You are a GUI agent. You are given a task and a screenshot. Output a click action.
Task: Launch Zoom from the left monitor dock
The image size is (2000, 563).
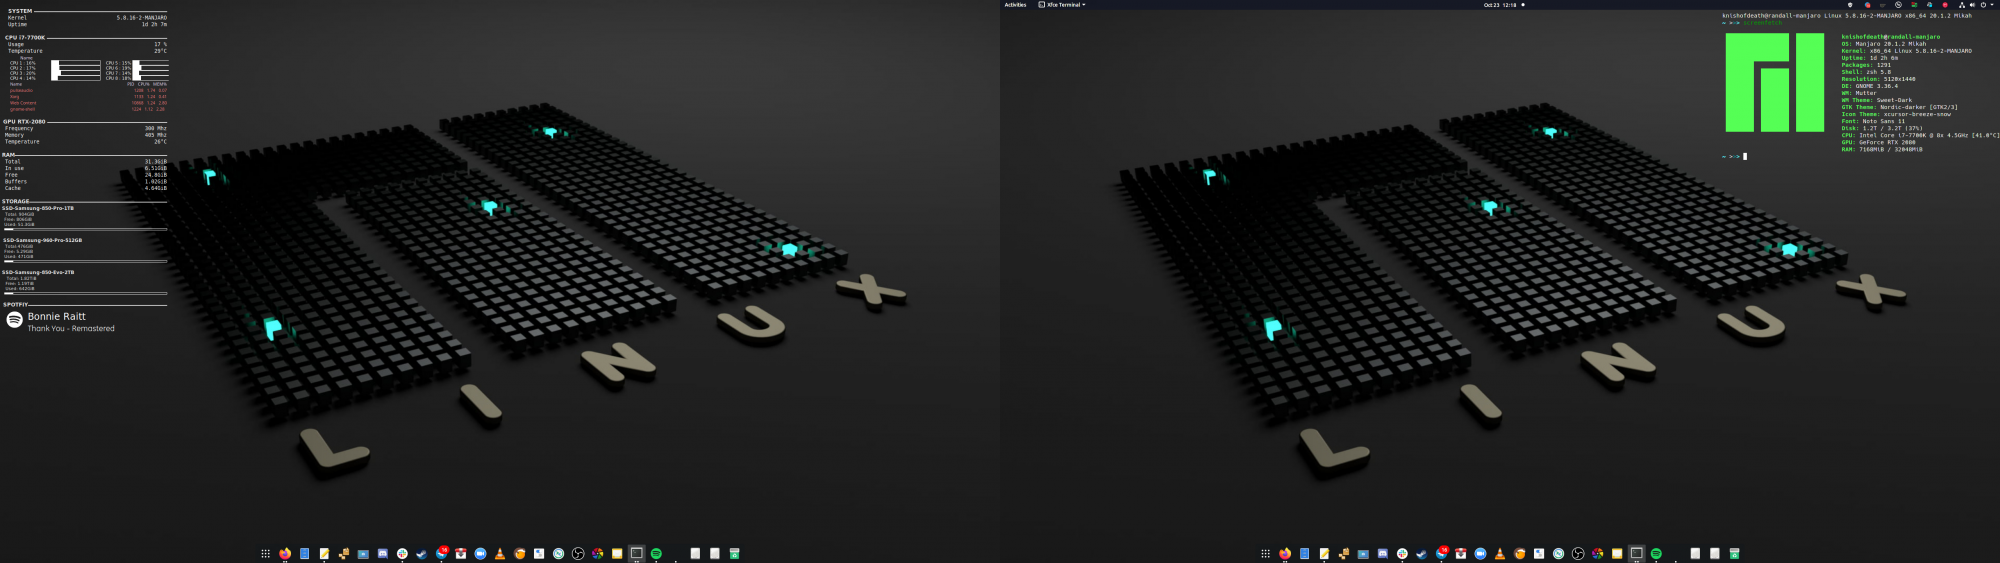coord(480,553)
